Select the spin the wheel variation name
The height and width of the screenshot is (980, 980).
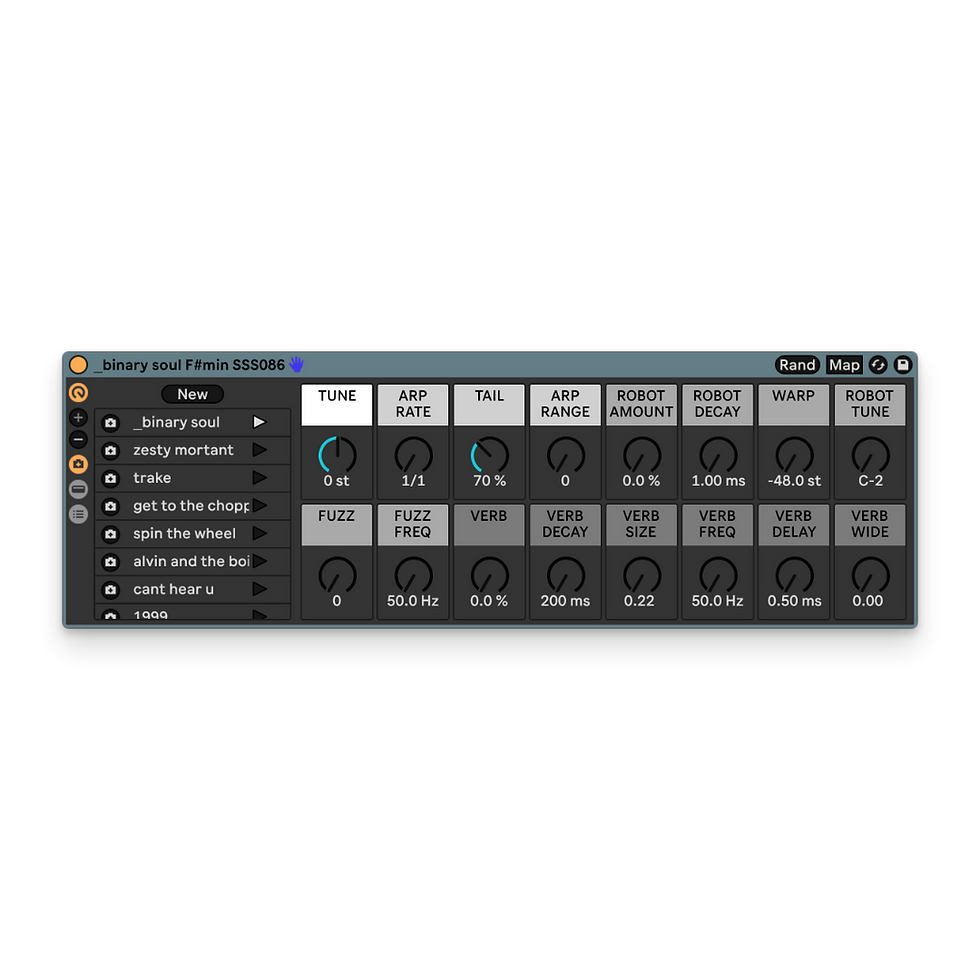[184, 534]
